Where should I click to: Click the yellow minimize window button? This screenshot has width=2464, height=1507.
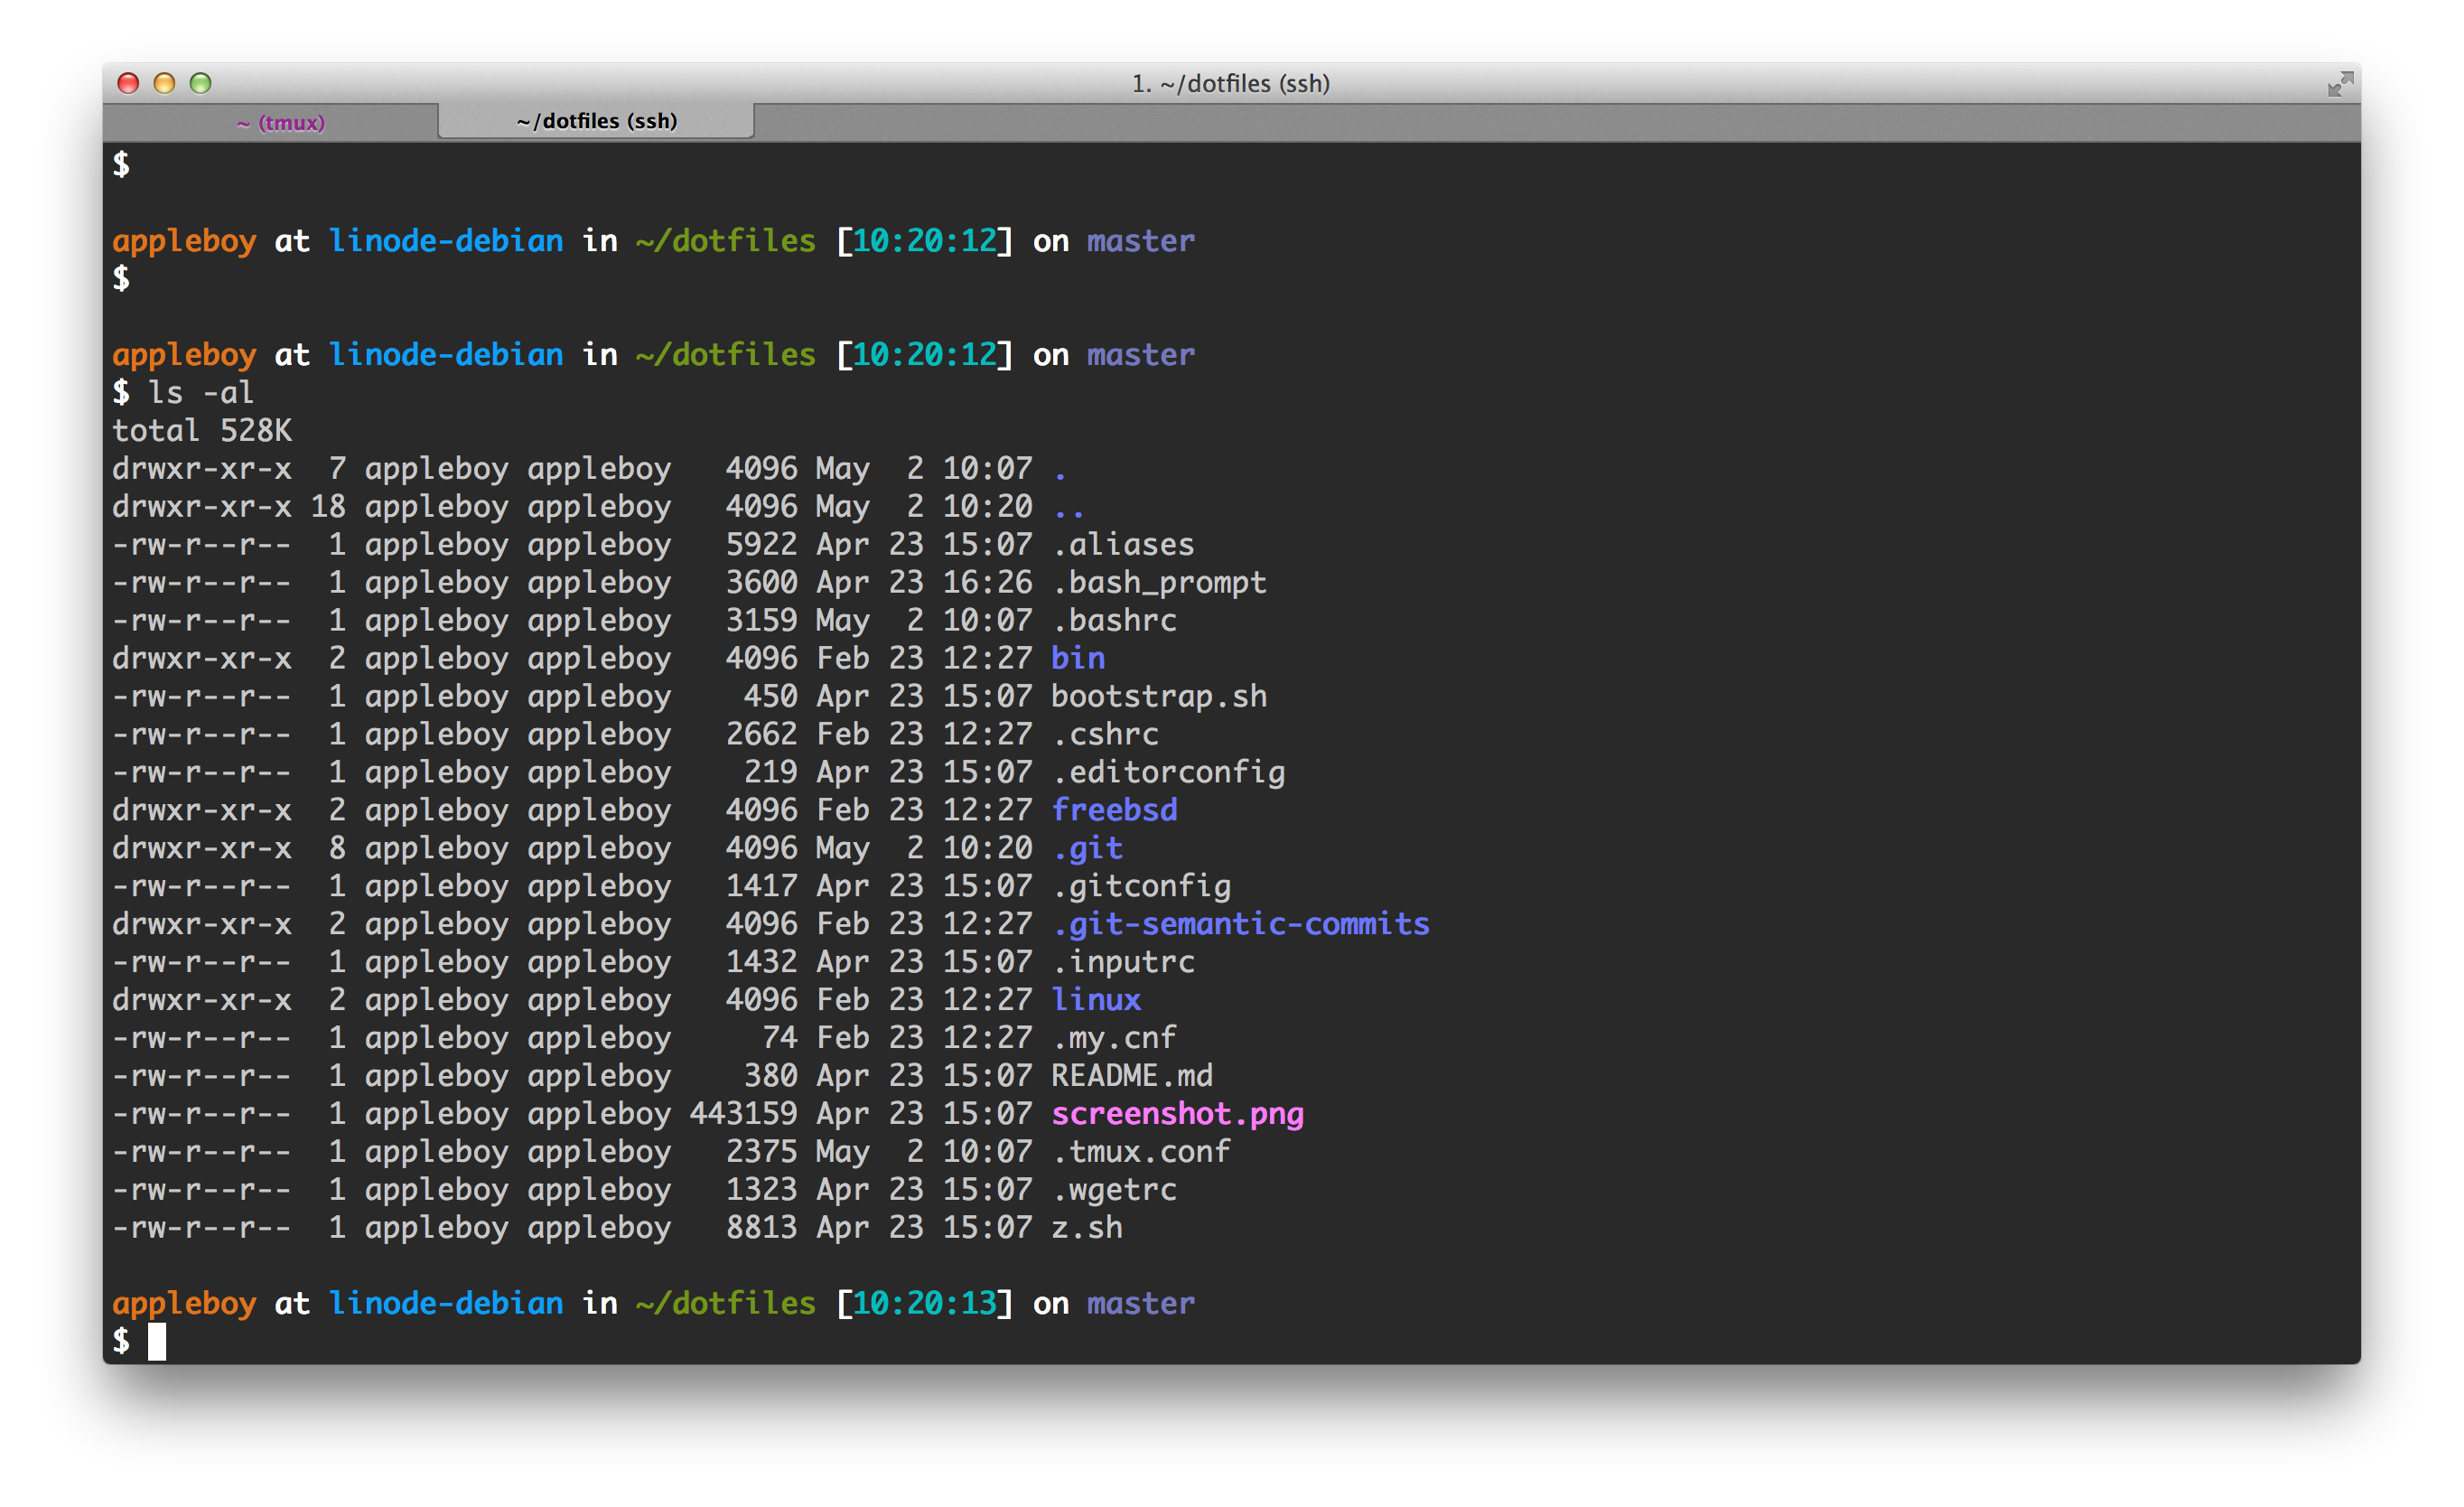(164, 83)
